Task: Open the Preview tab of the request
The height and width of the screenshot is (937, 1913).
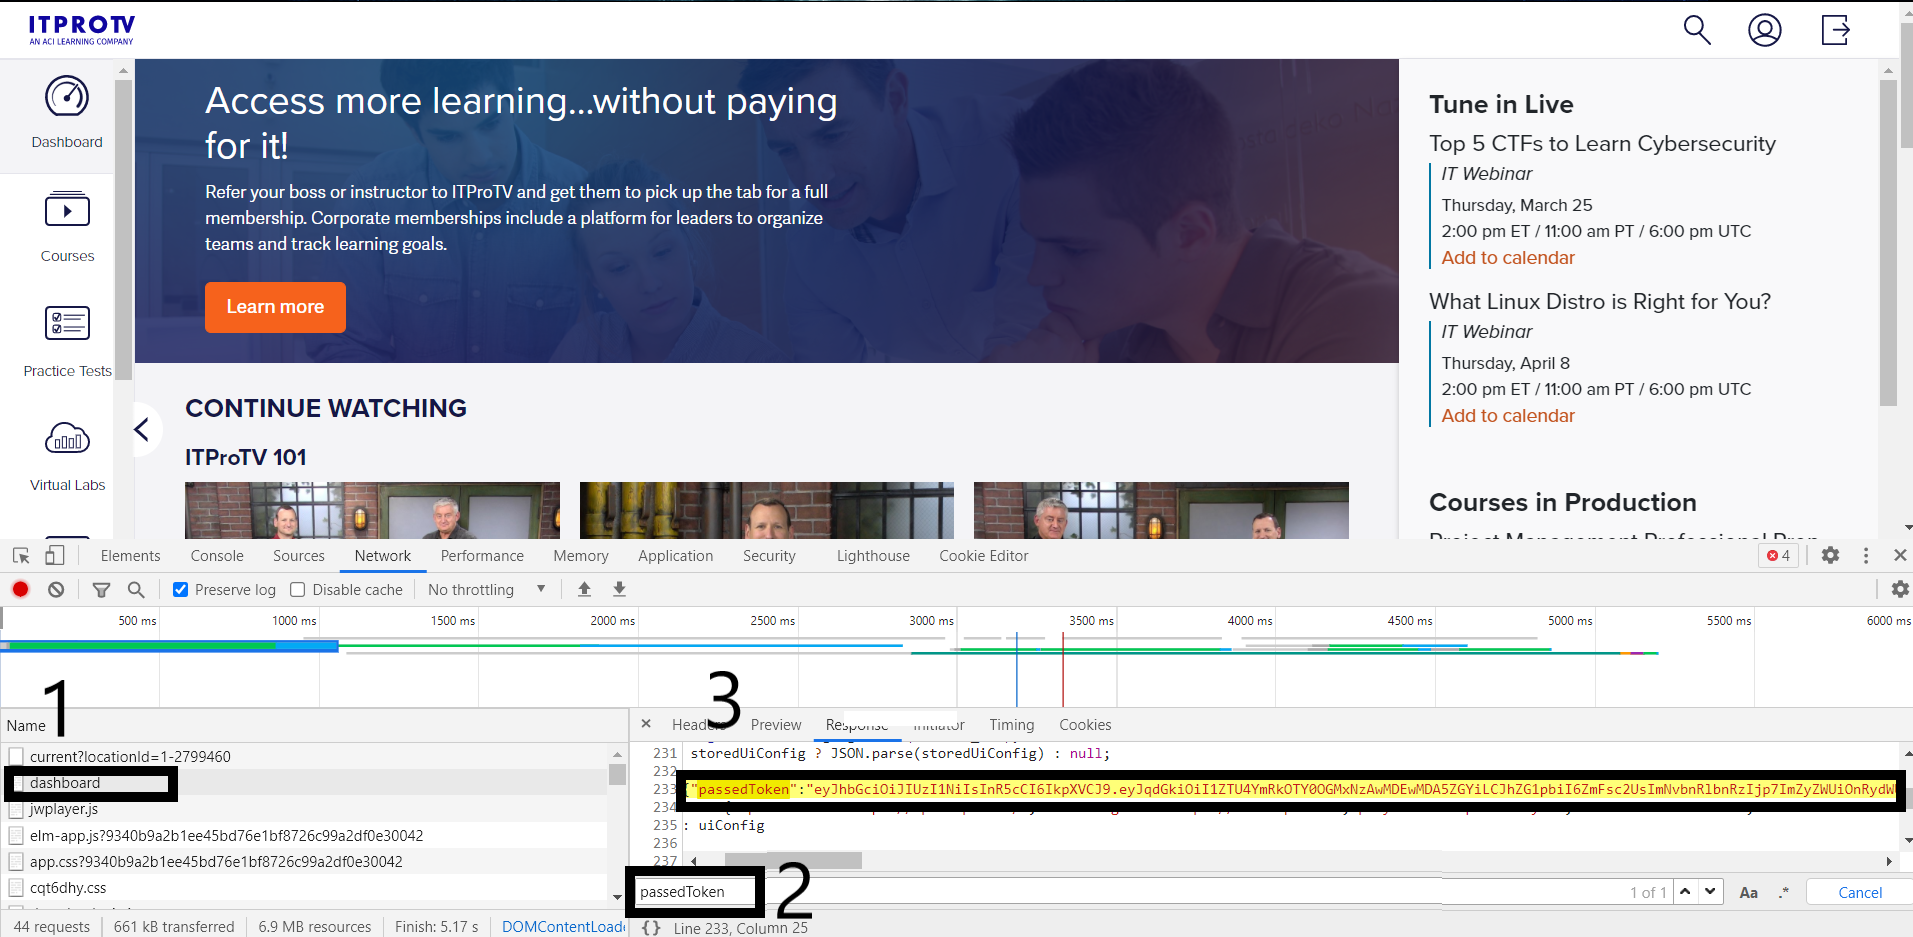Action: [x=776, y=725]
